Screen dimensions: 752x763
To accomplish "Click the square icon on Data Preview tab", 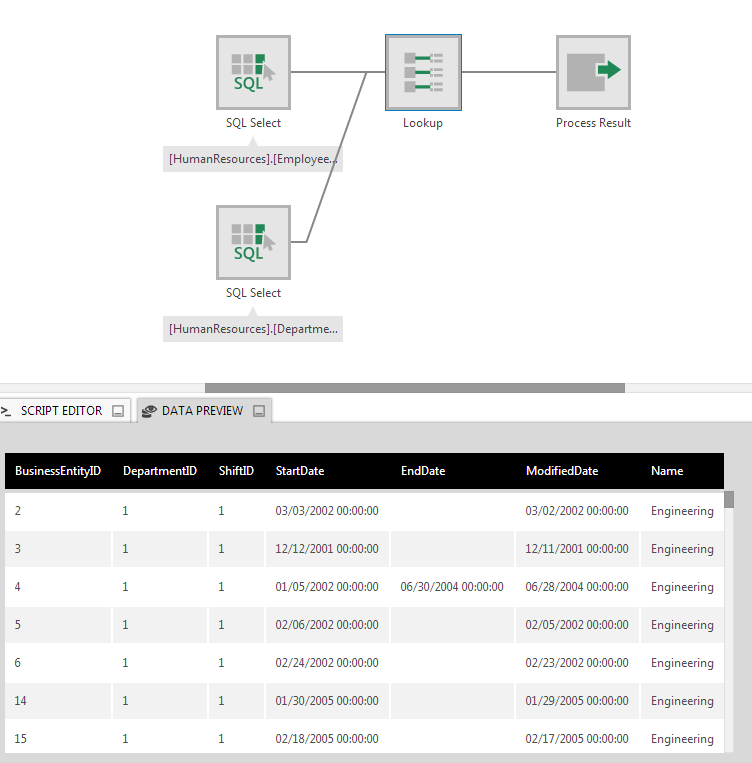I will (x=259, y=411).
